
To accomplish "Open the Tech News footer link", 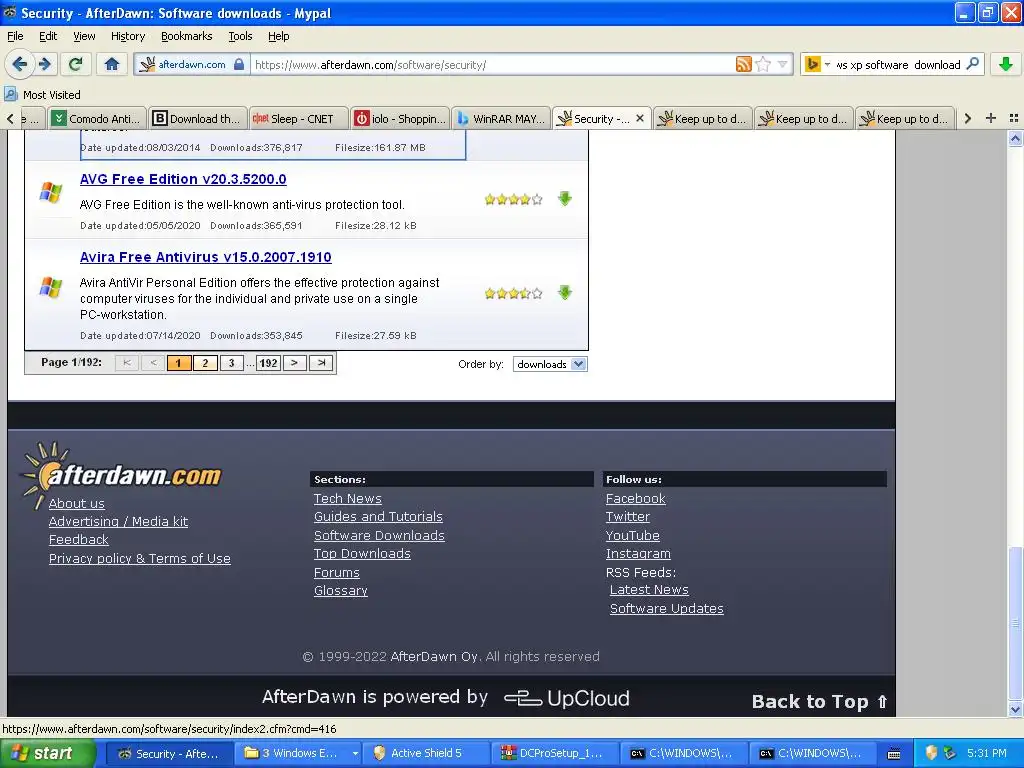I will pos(347,498).
